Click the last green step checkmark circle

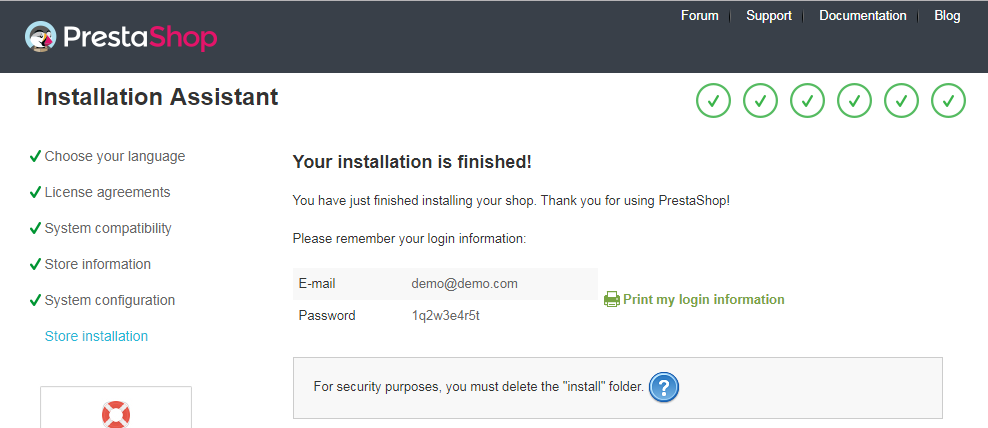click(948, 100)
